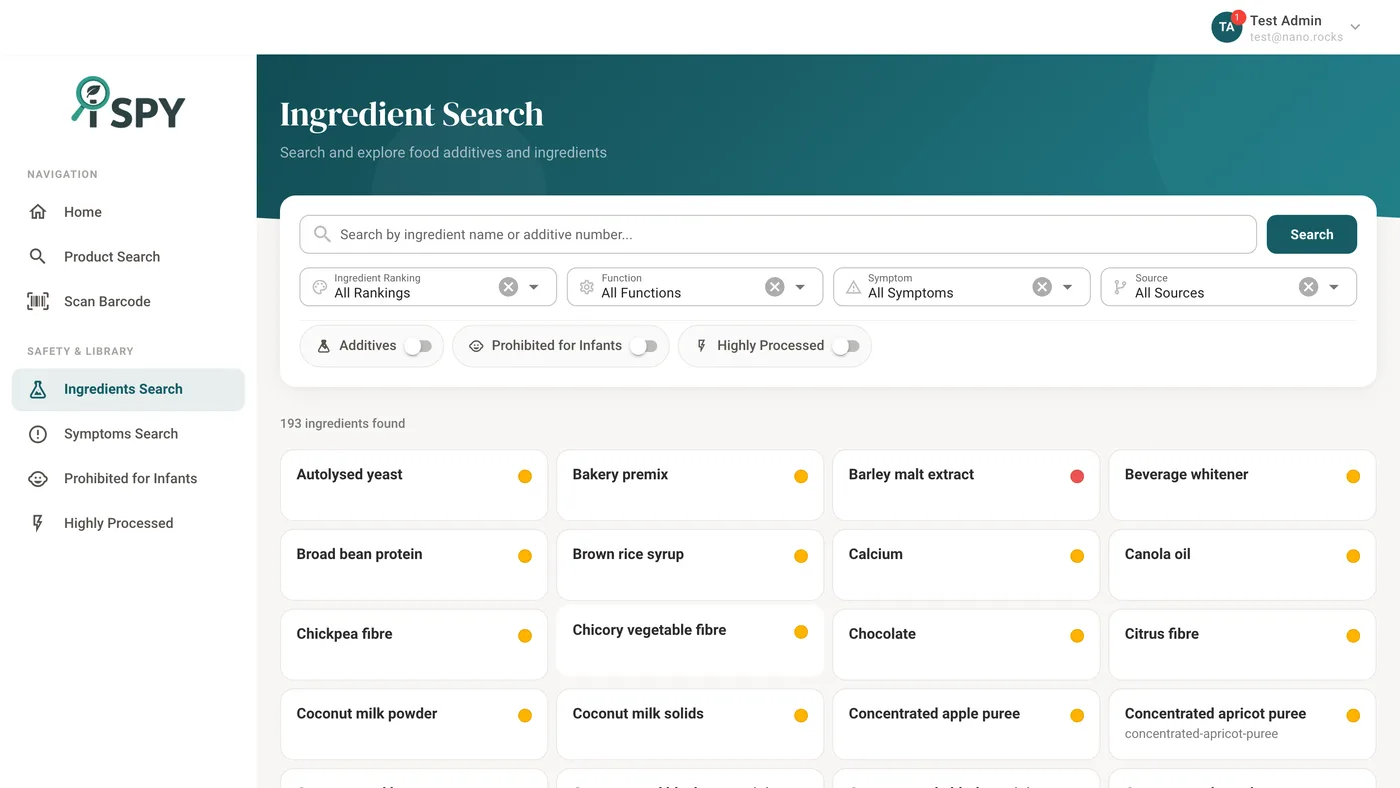Click the Test Admin user name
Viewport: 1400px width, 788px height.
[1285, 20]
